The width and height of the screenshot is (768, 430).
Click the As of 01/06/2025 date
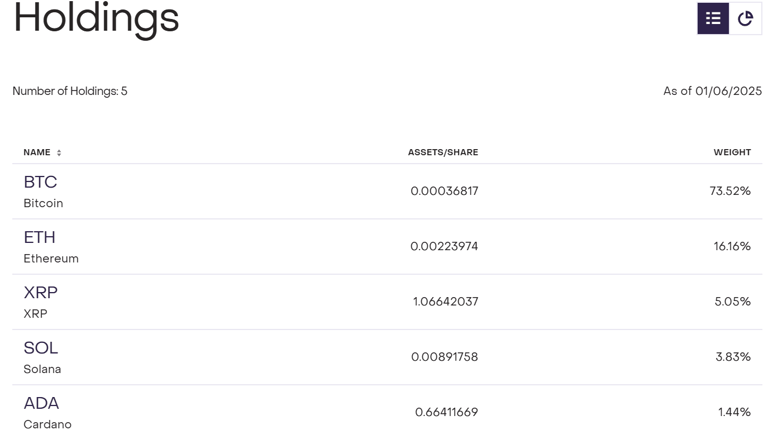[712, 91]
